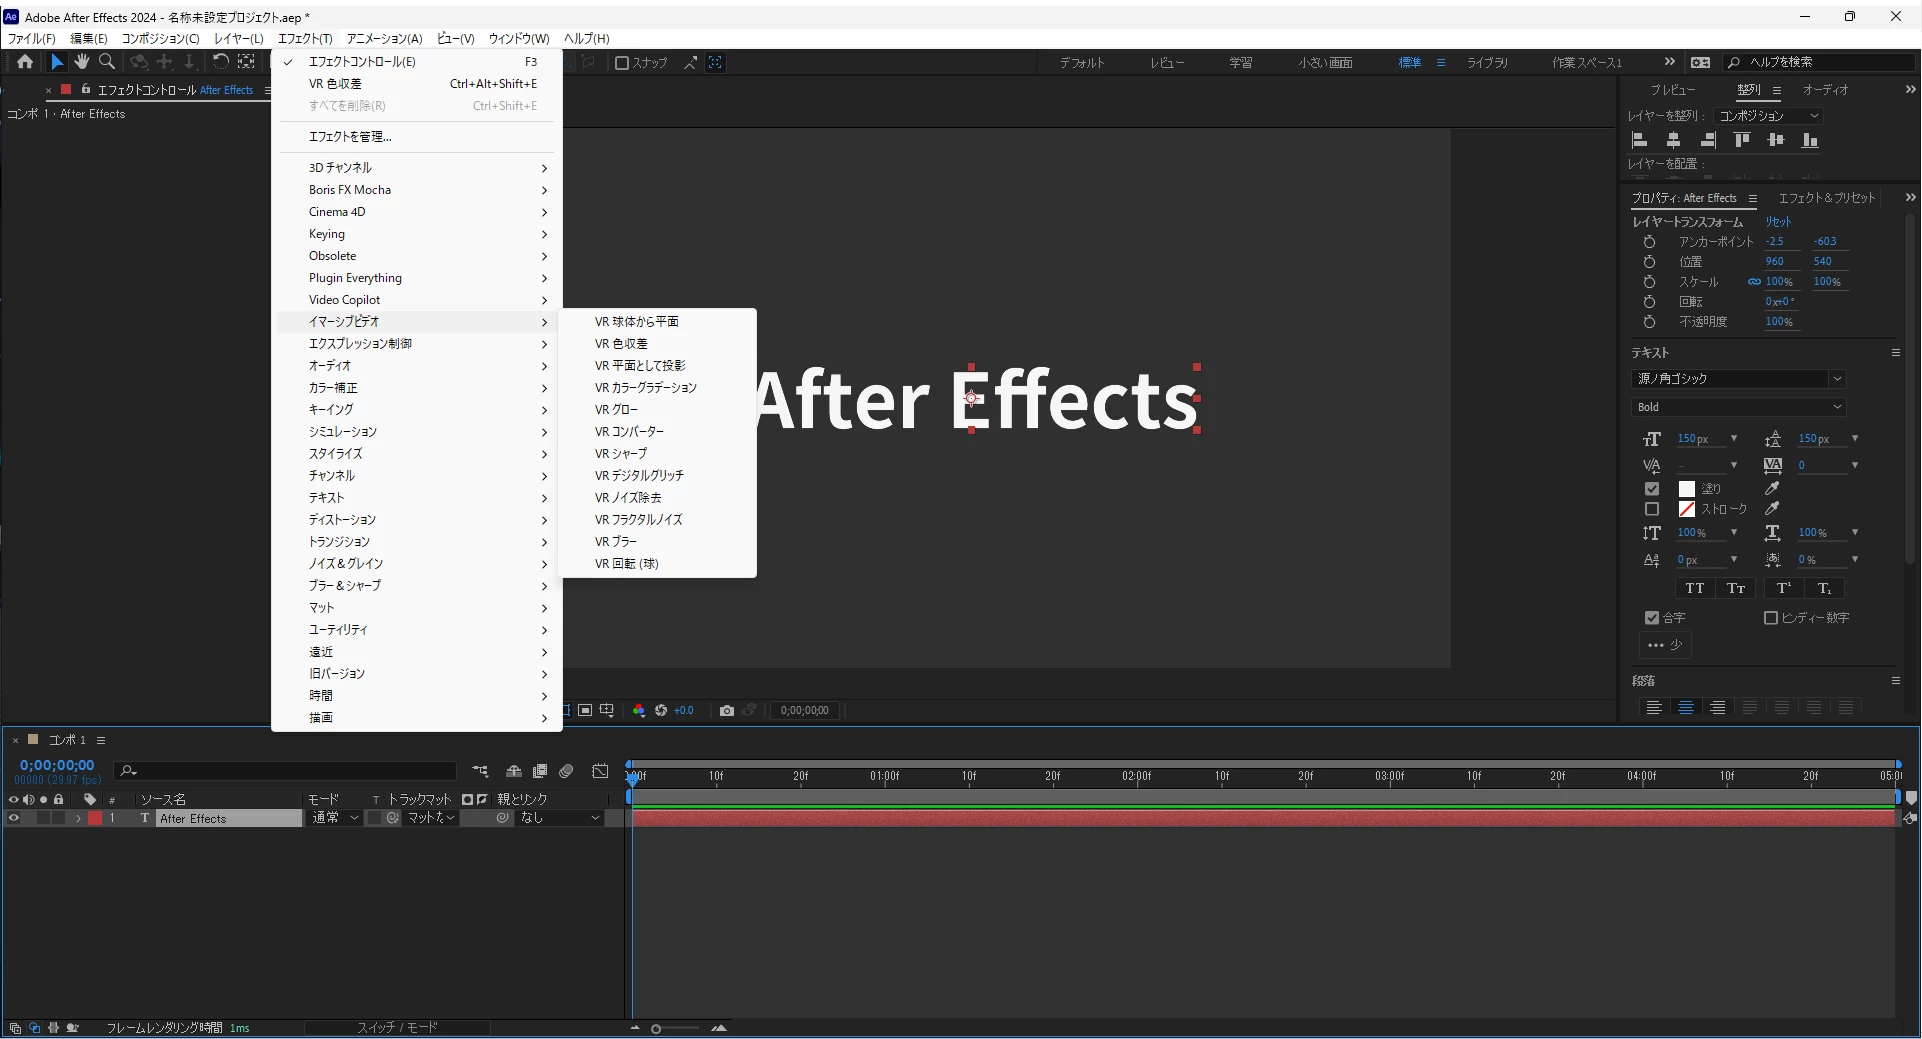Click the stroke none color swatch

click(1687, 509)
